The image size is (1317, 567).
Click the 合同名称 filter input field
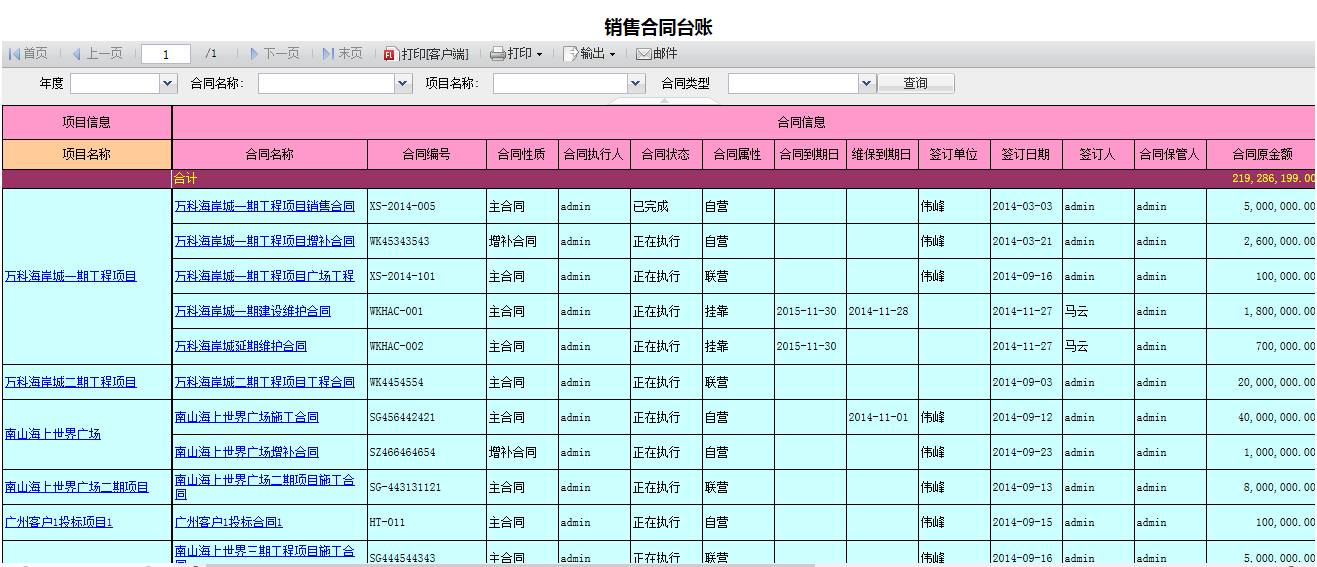point(327,84)
